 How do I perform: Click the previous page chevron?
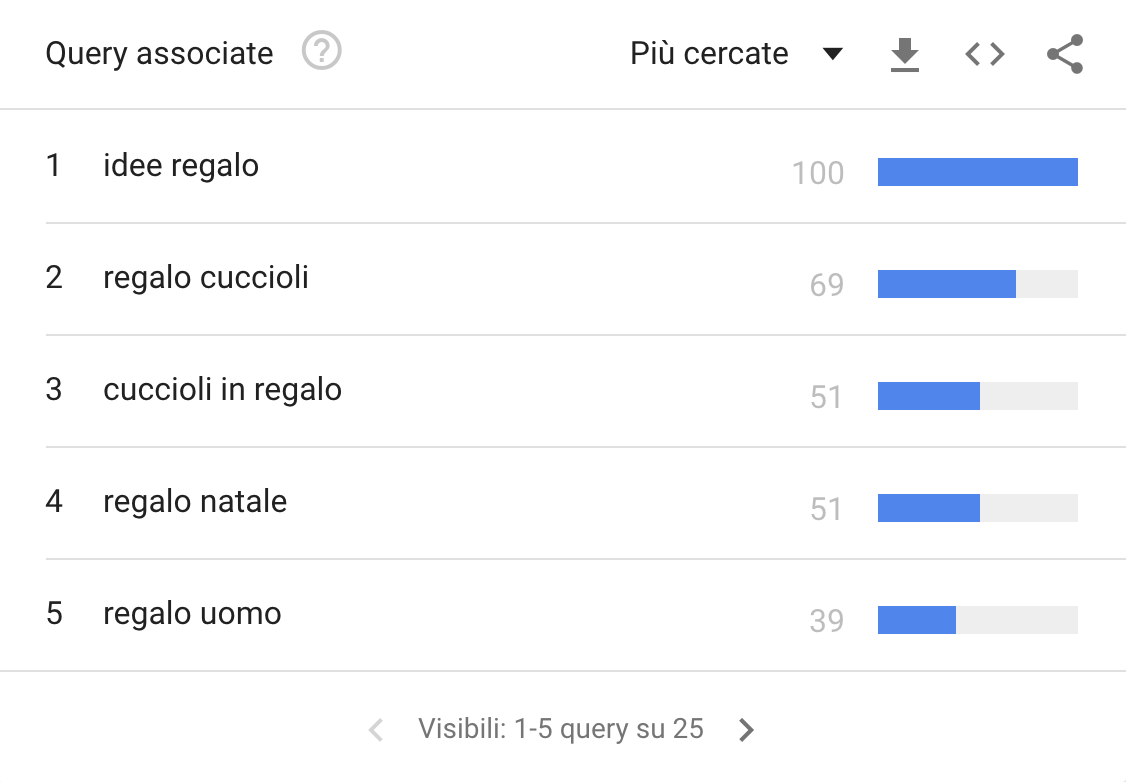coord(375,729)
